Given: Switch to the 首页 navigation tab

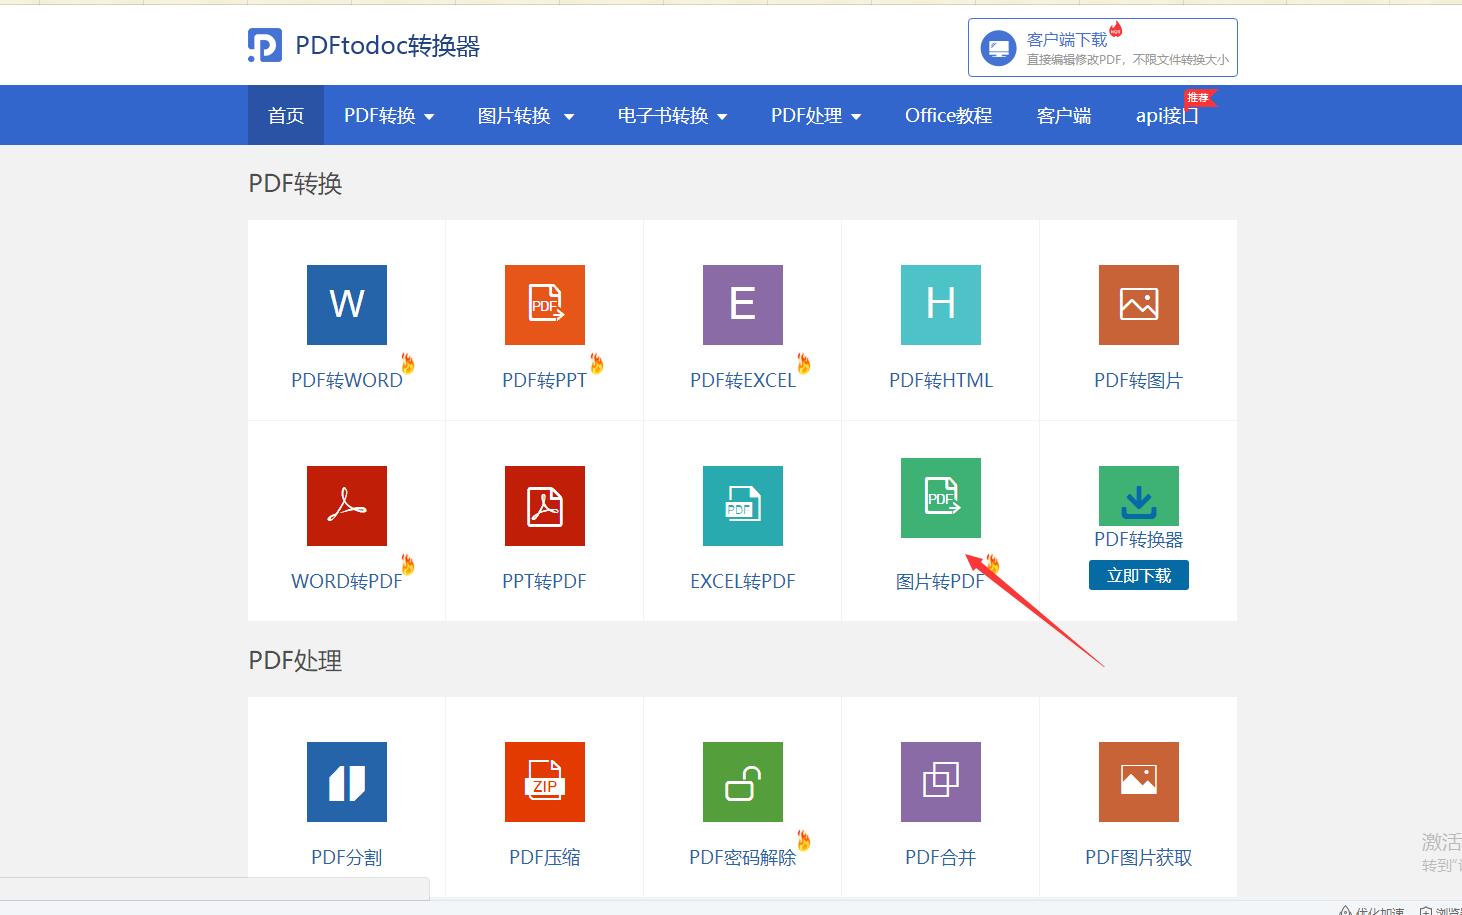Looking at the screenshot, I should click(285, 115).
